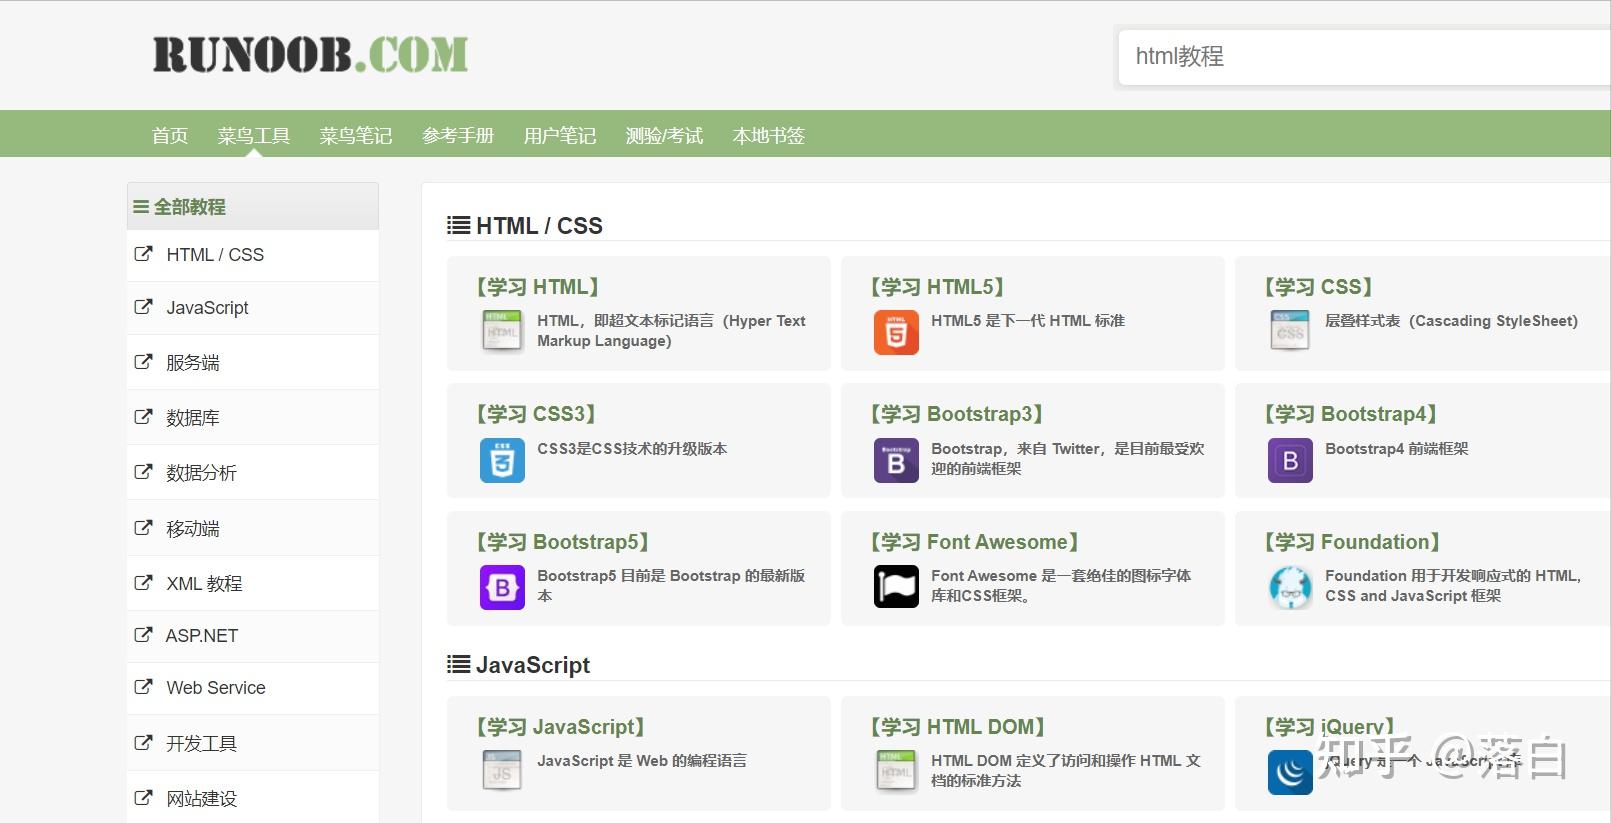The height and width of the screenshot is (823, 1611).
Task: Click the external link icon beside 数据分析
Action: click(x=144, y=472)
